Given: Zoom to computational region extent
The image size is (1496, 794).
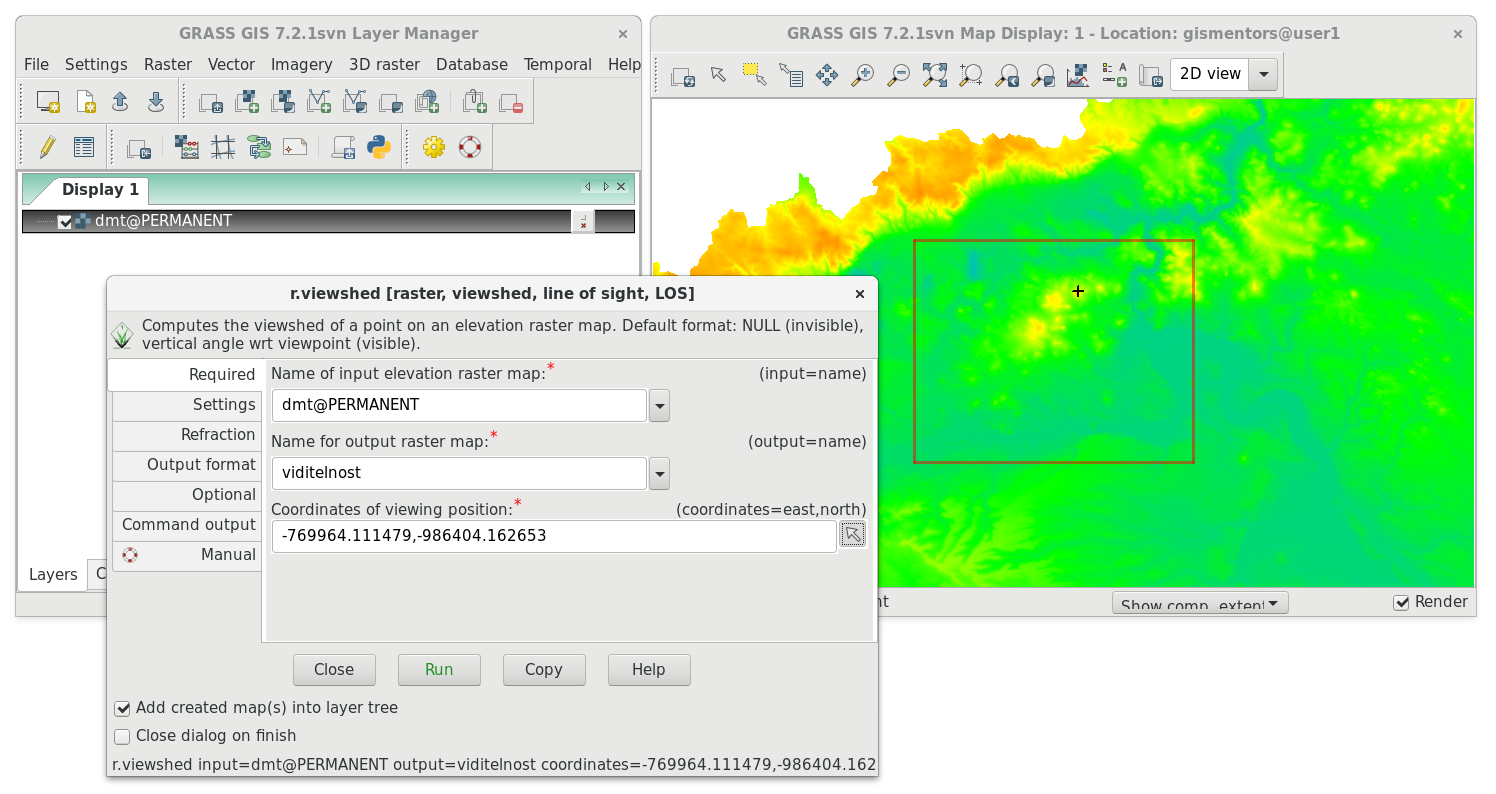Looking at the screenshot, I should tap(970, 75).
